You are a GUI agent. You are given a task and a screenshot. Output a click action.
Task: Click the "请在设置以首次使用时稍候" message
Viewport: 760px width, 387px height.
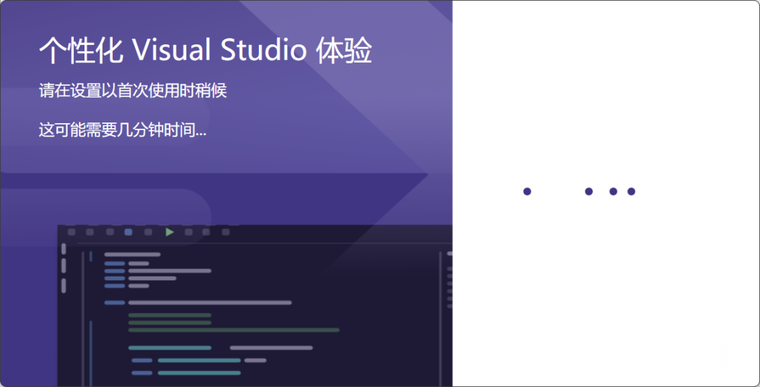point(133,91)
